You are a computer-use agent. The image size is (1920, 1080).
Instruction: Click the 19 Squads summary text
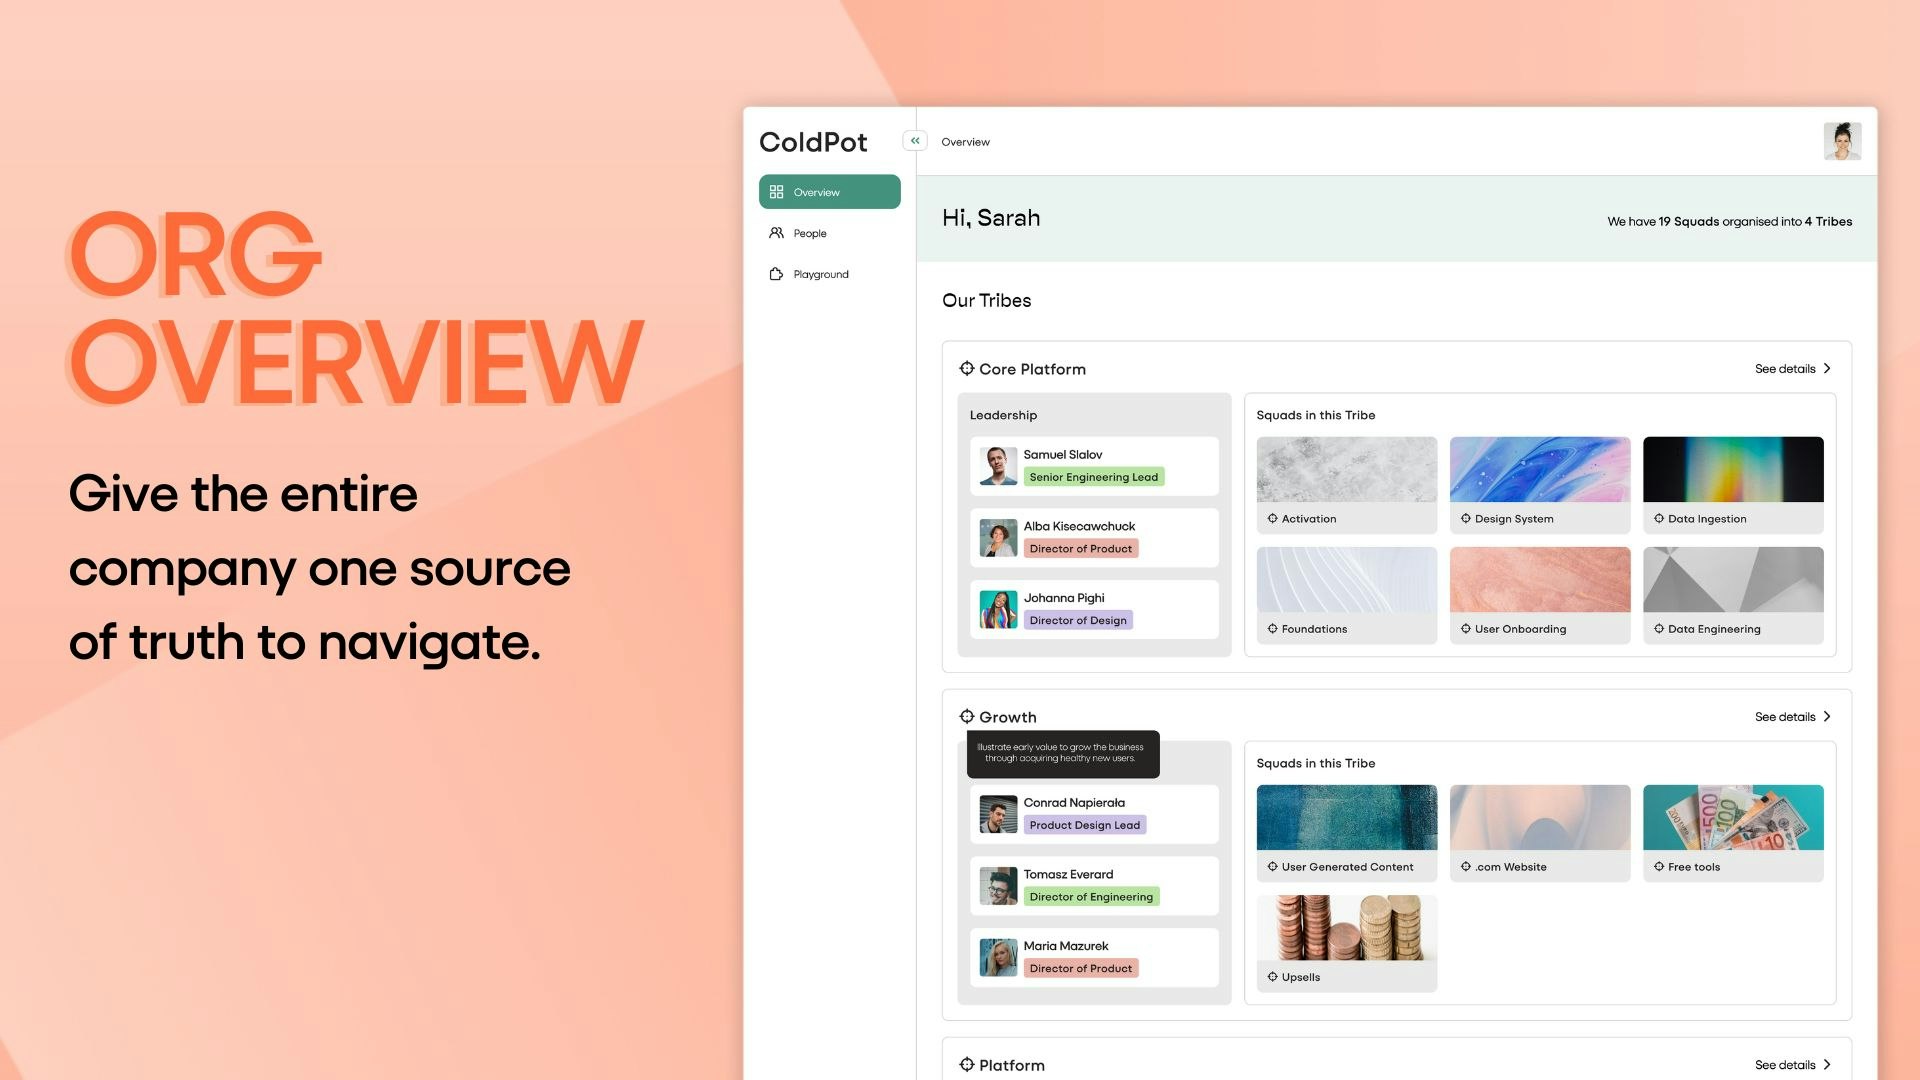click(1729, 221)
